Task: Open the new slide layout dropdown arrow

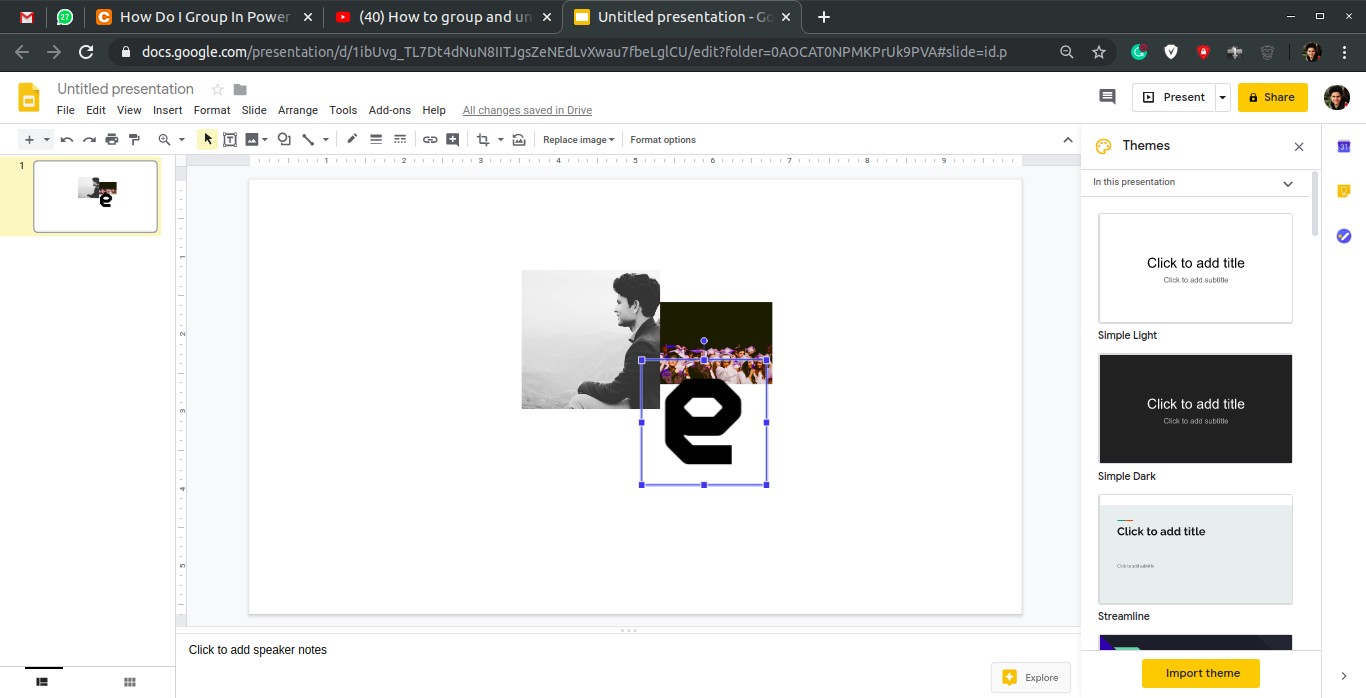Action: tap(46, 140)
